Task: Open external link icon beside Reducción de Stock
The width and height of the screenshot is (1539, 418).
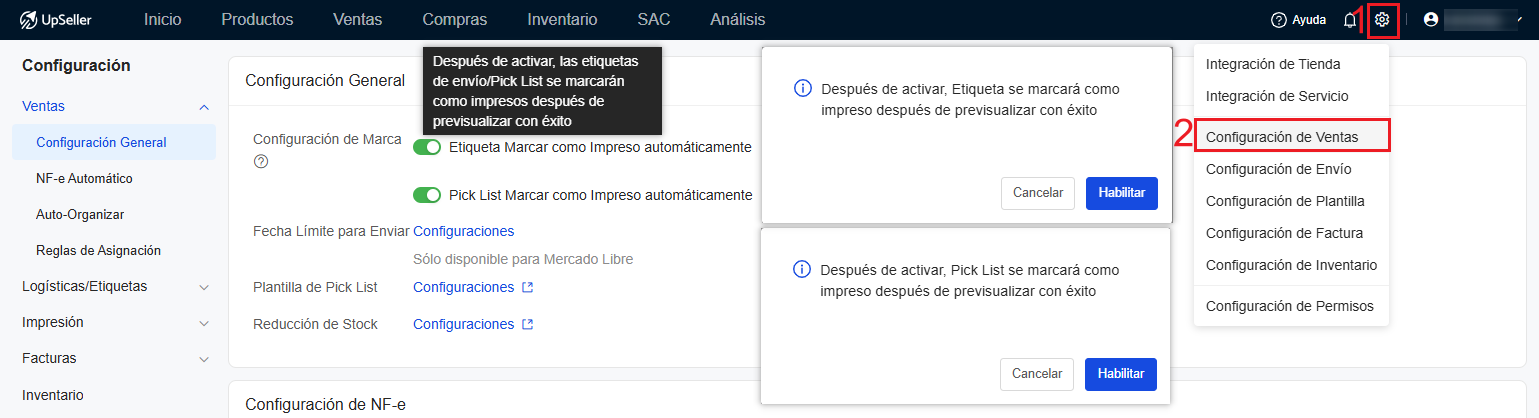Action: click(527, 324)
